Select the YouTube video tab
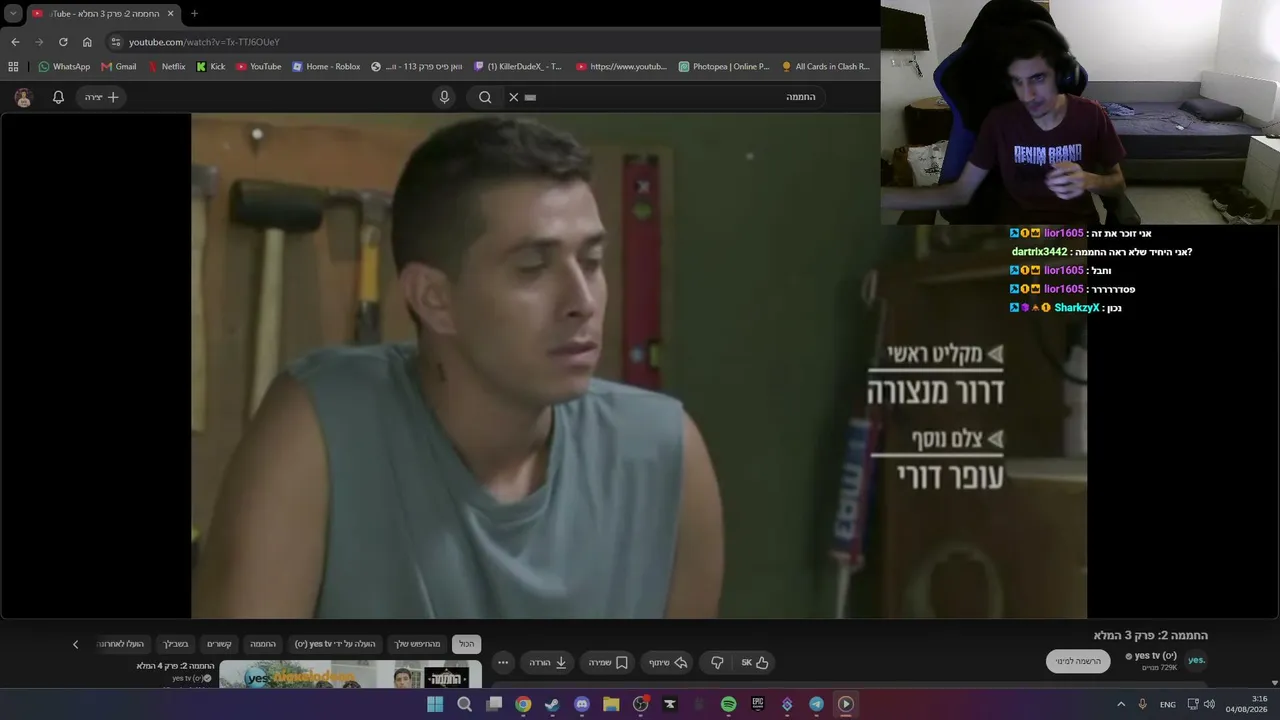The image size is (1280, 720). (103, 14)
